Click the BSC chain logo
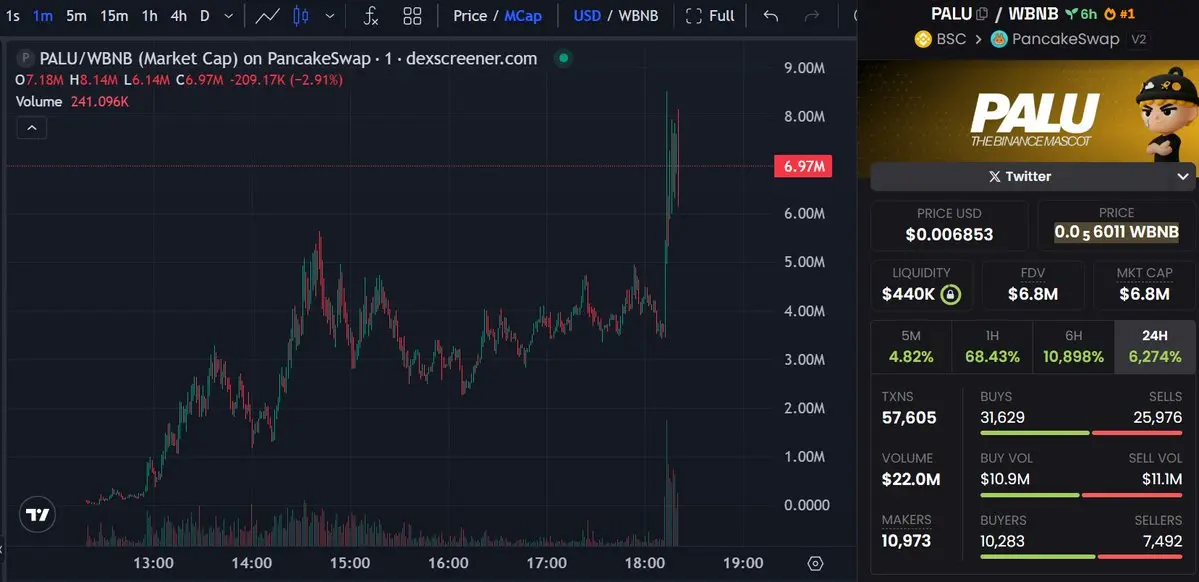1199x582 pixels. point(923,39)
